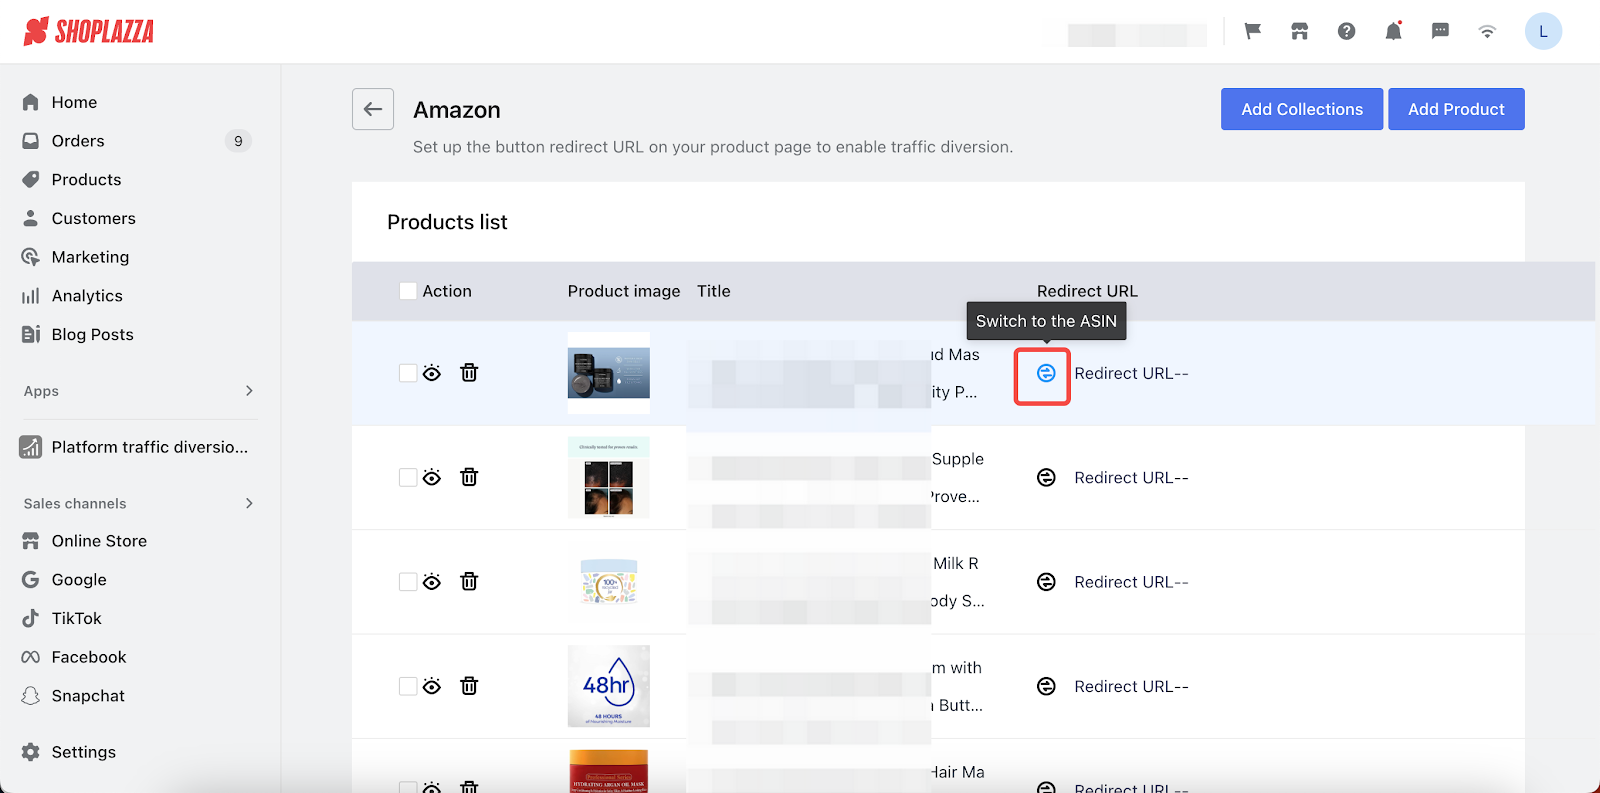This screenshot has width=1600, height=793.
Task: Delete the Milk R product row
Action: pos(469,581)
